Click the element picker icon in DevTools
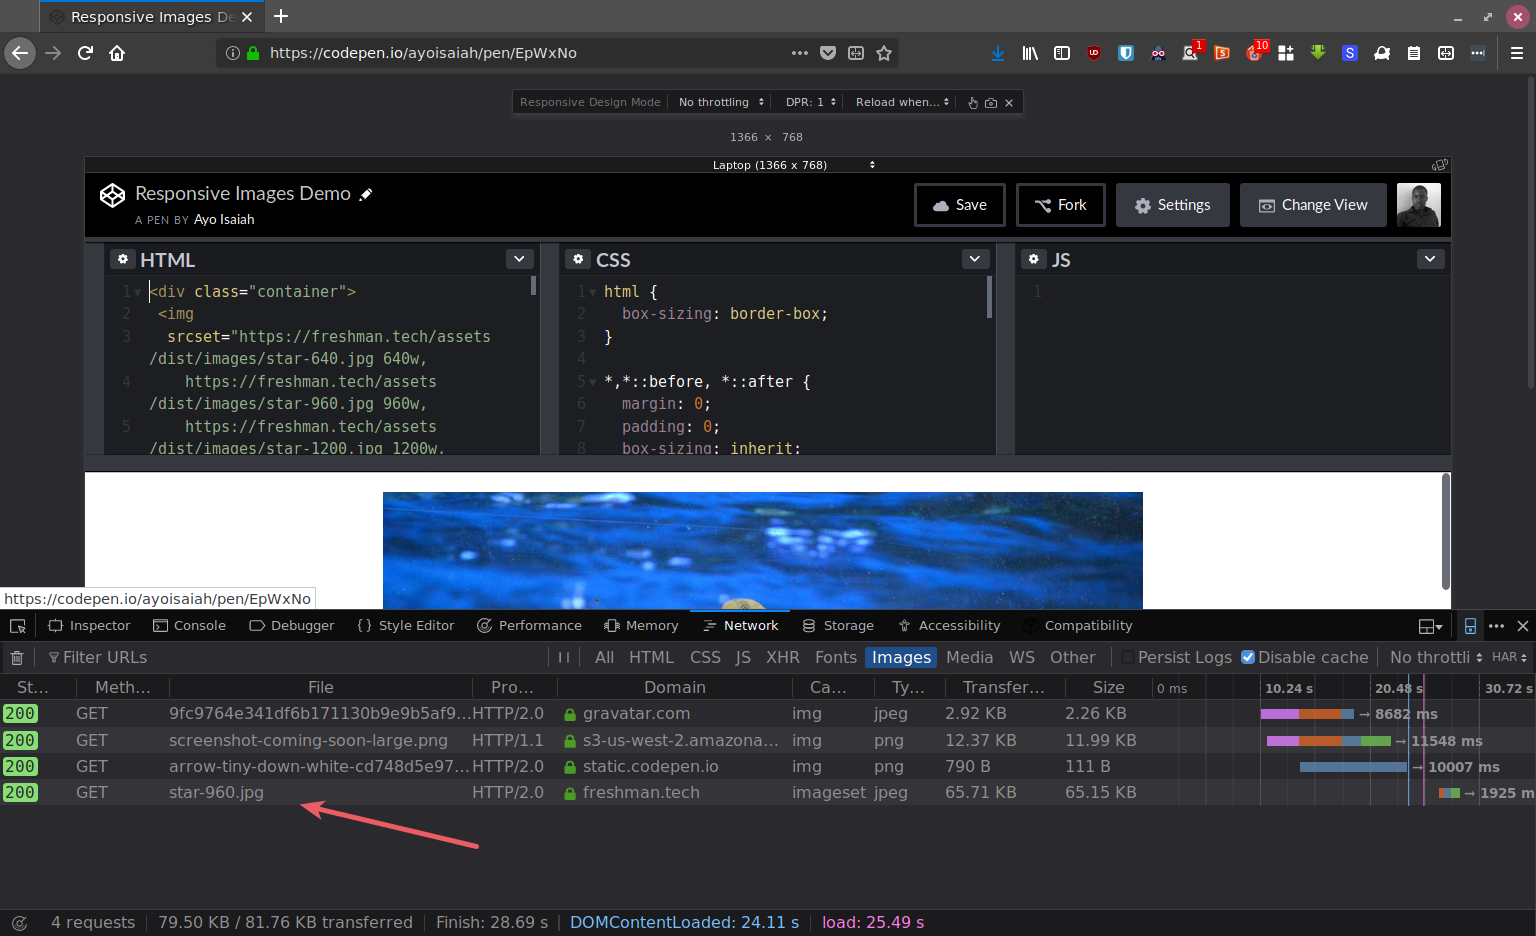The height and width of the screenshot is (936, 1536). [x=18, y=626]
